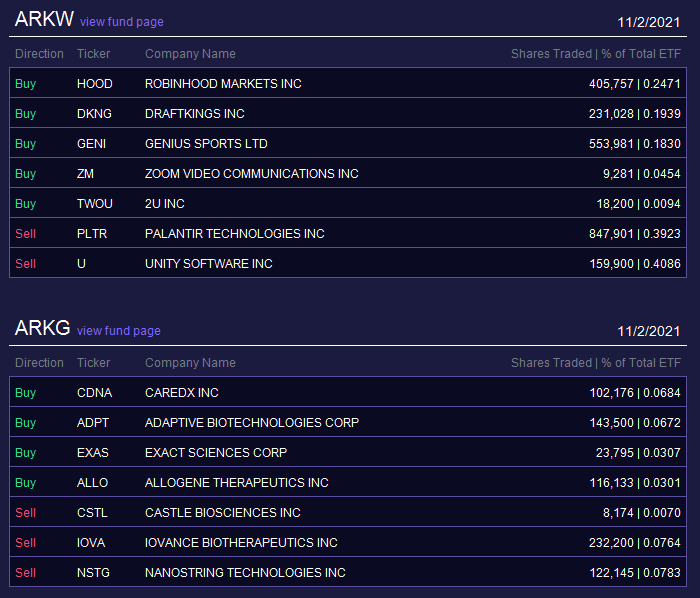700x598 pixels.
Task: Open ARKW view fund page link
Action: (121, 22)
